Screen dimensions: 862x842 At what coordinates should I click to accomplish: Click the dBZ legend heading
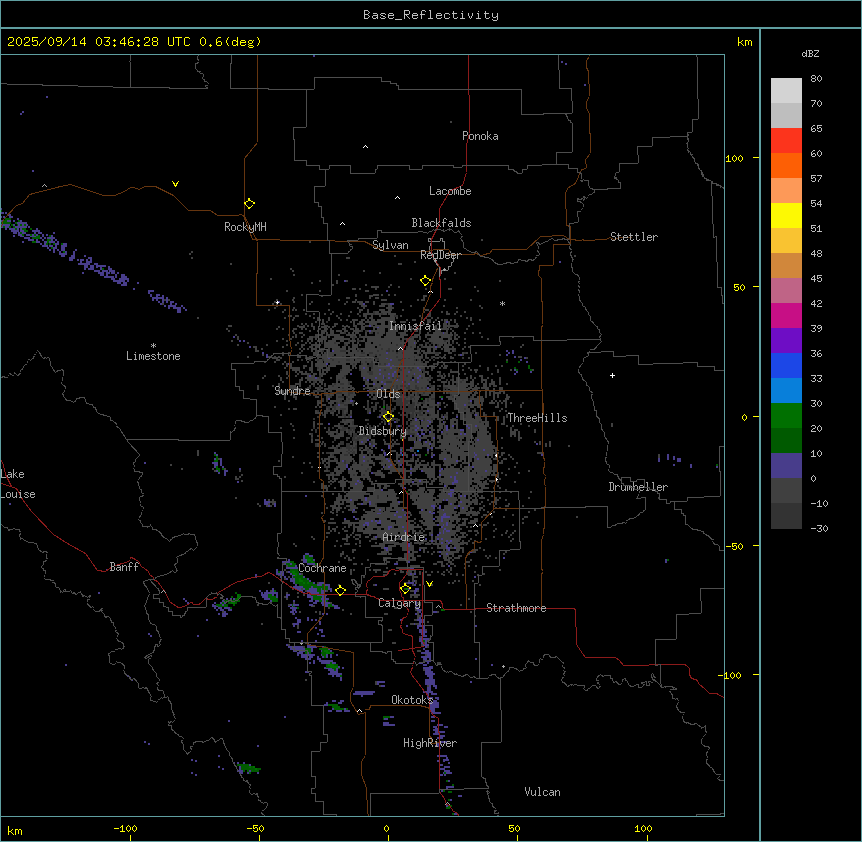810,53
